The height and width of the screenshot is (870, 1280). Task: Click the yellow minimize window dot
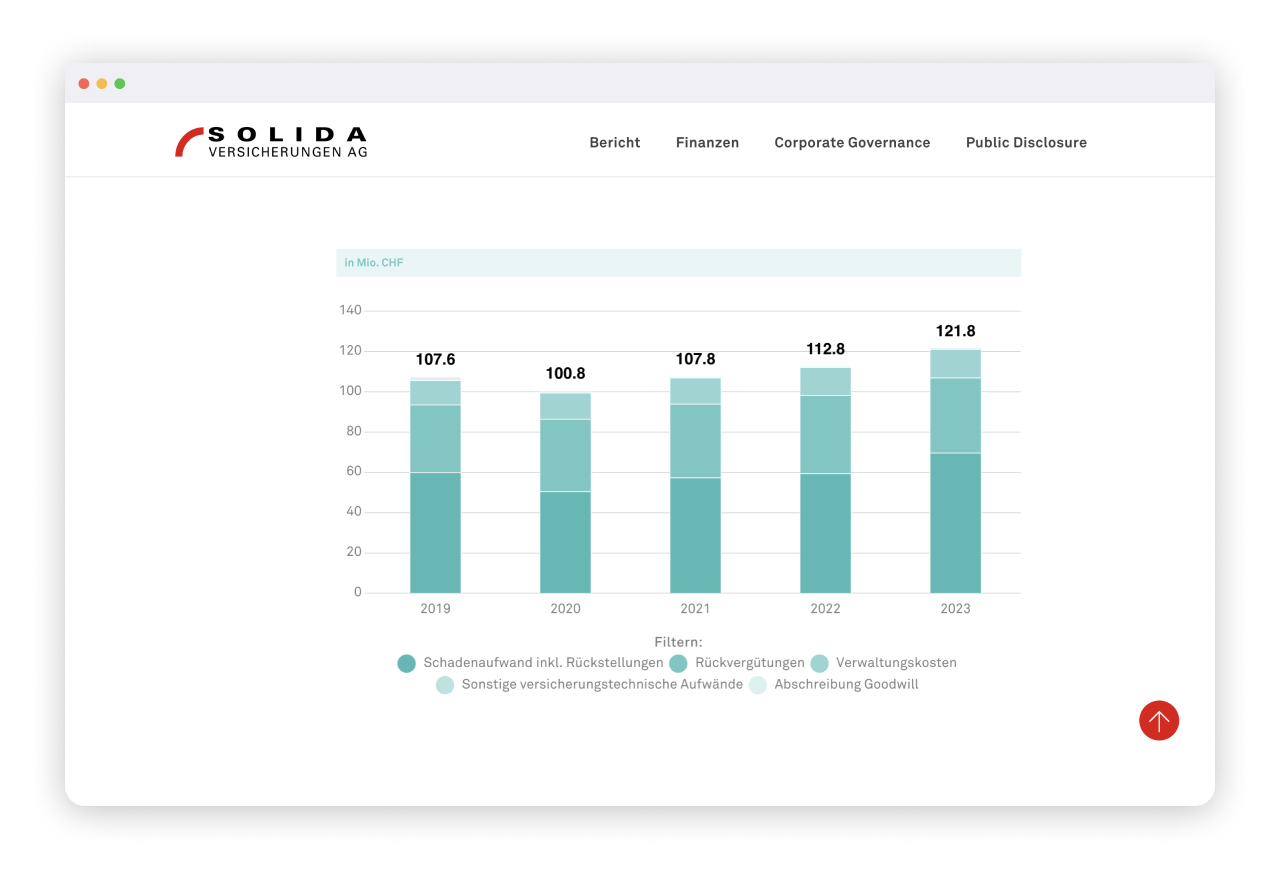pos(102,84)
